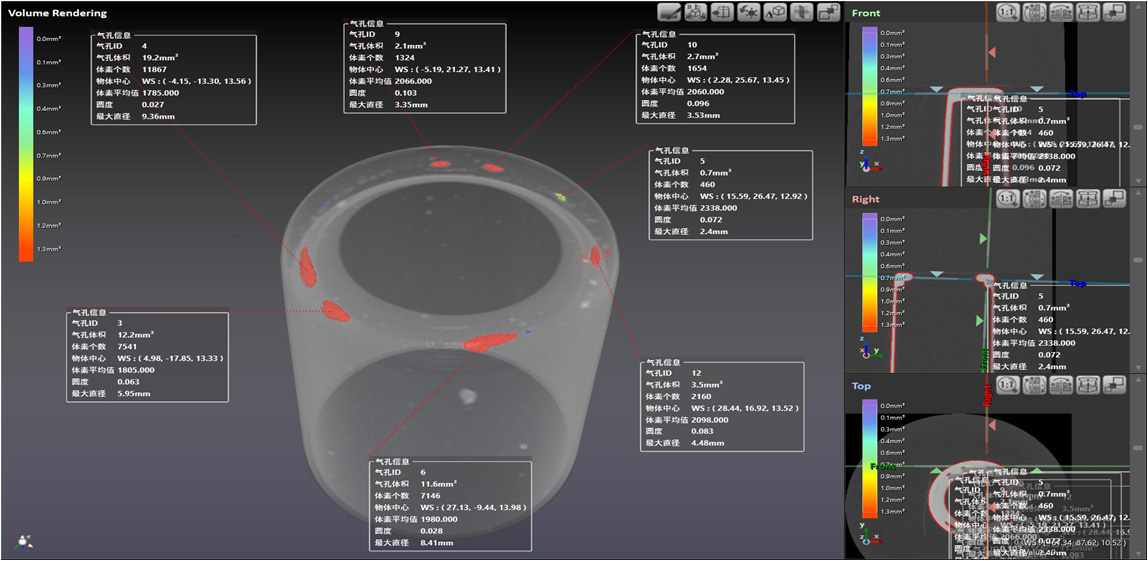The width and height of the screenshot is (1148, 561).
Task: Select the pore ID 4 info box
Action: coord(173,80)
